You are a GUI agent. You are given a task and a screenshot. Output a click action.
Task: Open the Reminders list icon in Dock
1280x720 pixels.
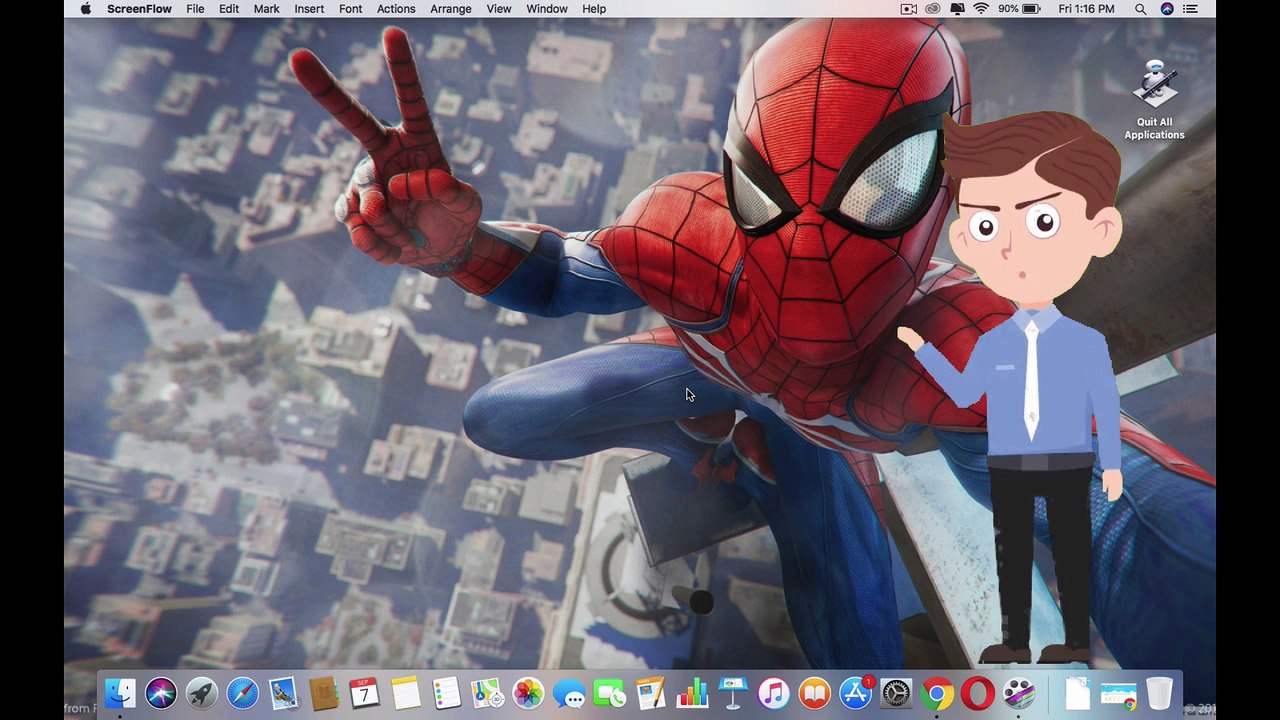pos(447,693)
